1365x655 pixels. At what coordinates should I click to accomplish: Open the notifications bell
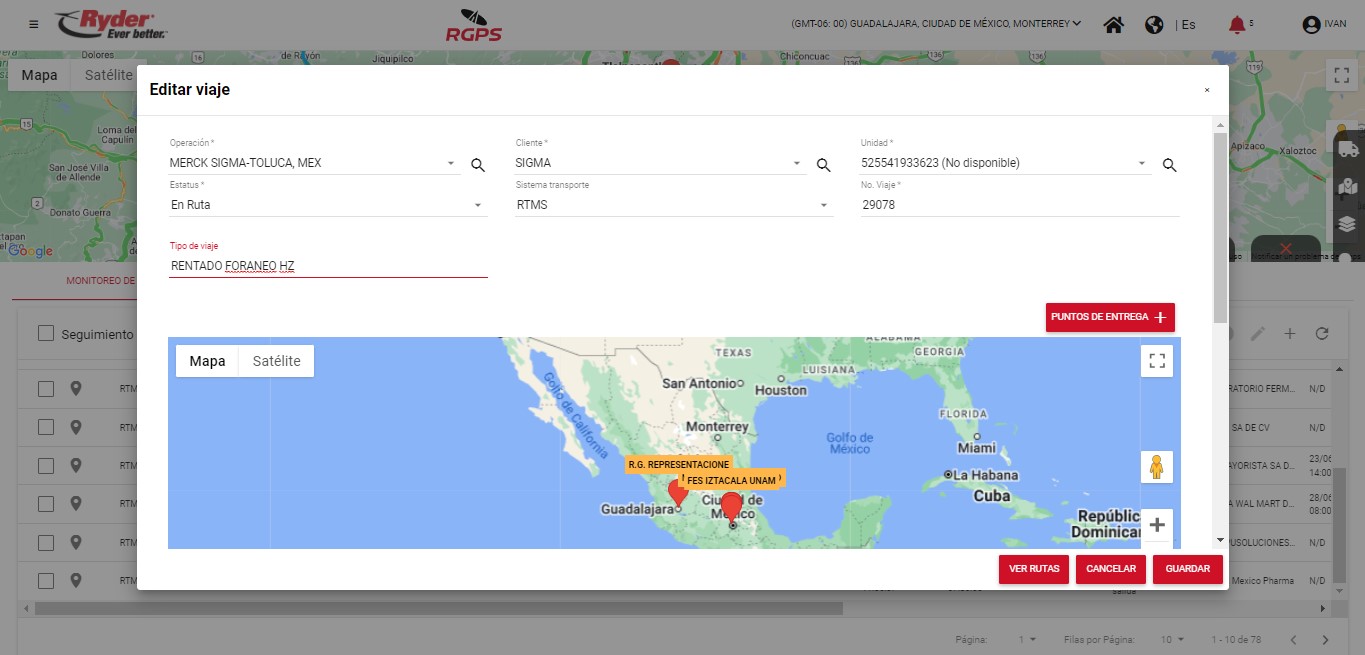pyautogui.click(x=1237, y=25)
